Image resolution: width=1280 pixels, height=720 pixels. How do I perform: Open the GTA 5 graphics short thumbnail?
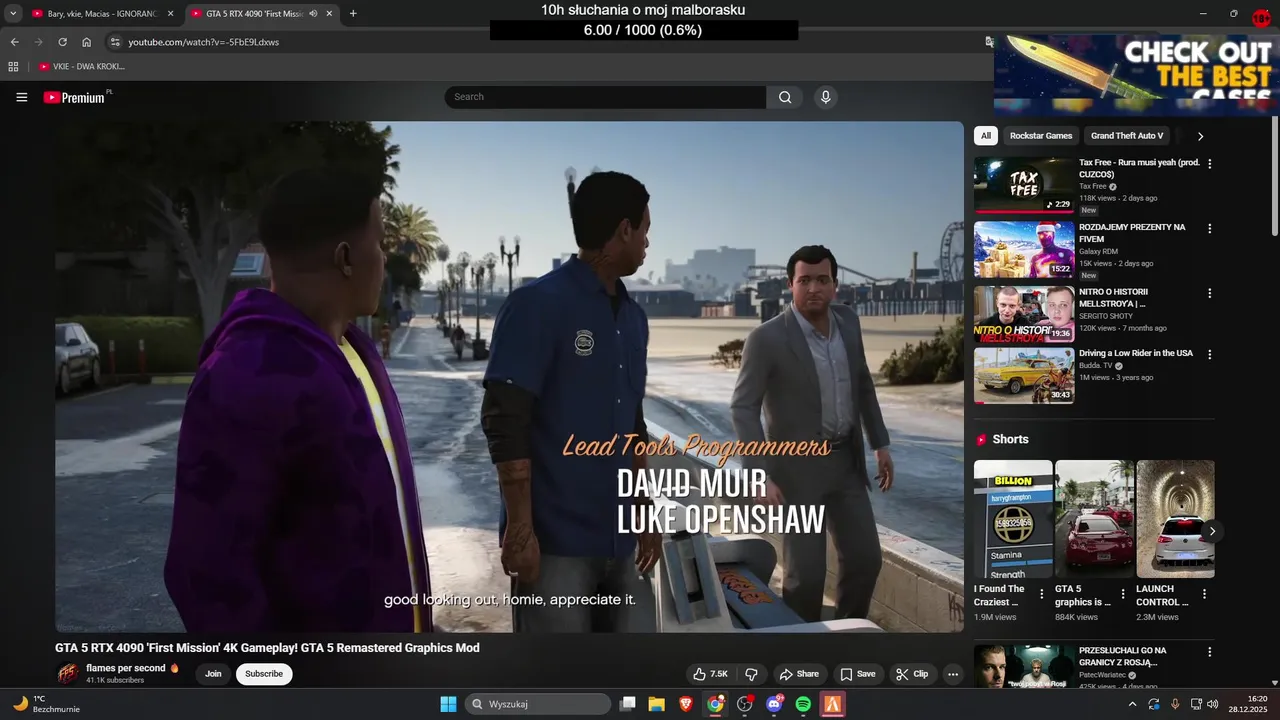(x=1094, y=519)
